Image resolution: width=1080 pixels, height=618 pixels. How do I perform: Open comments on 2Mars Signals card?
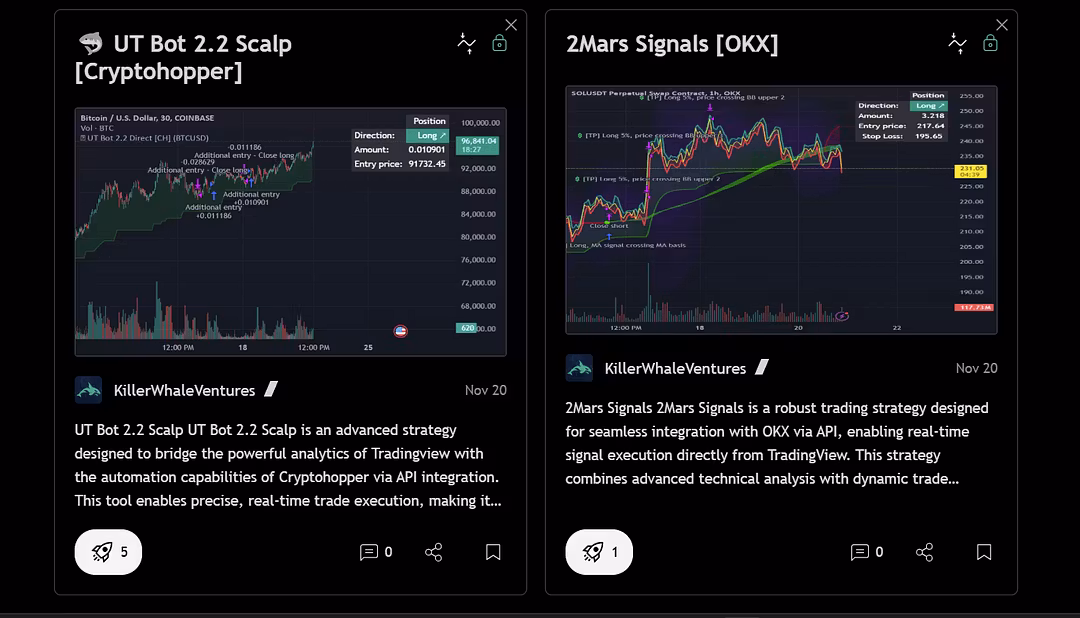click(x=866, y=552)
